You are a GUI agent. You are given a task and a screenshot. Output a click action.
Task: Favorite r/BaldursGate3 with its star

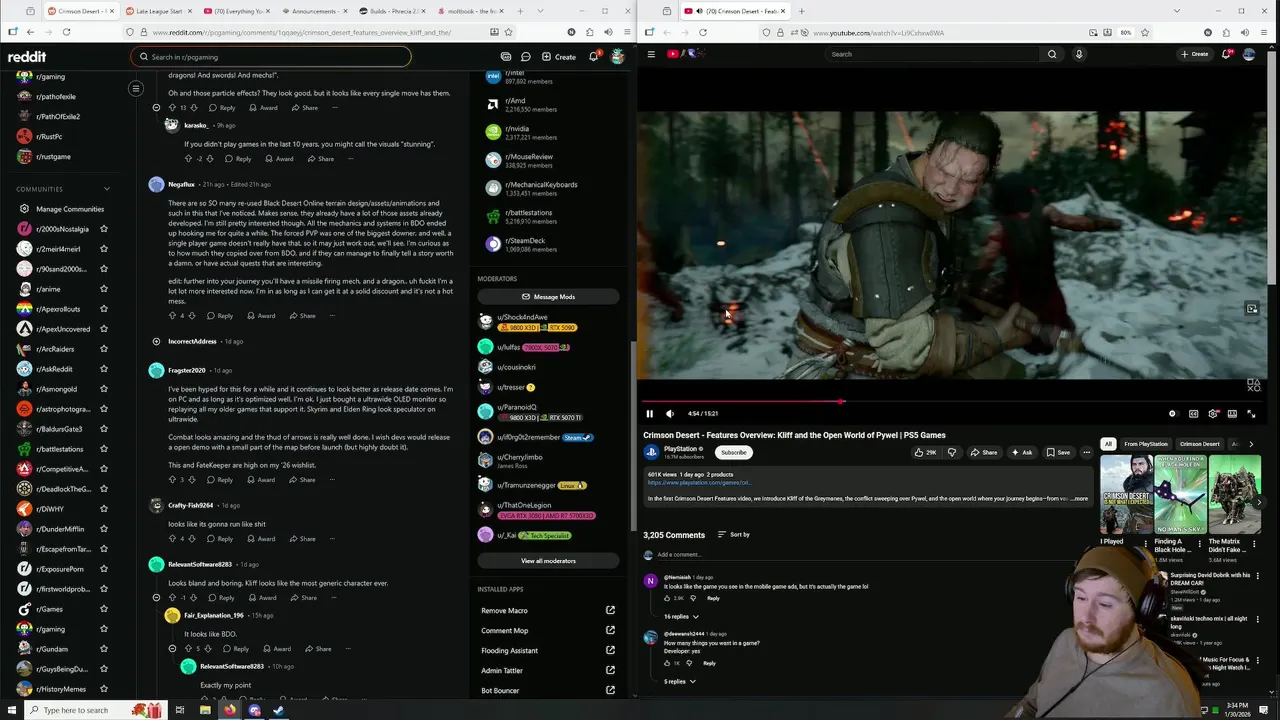(x=103, y=429)
